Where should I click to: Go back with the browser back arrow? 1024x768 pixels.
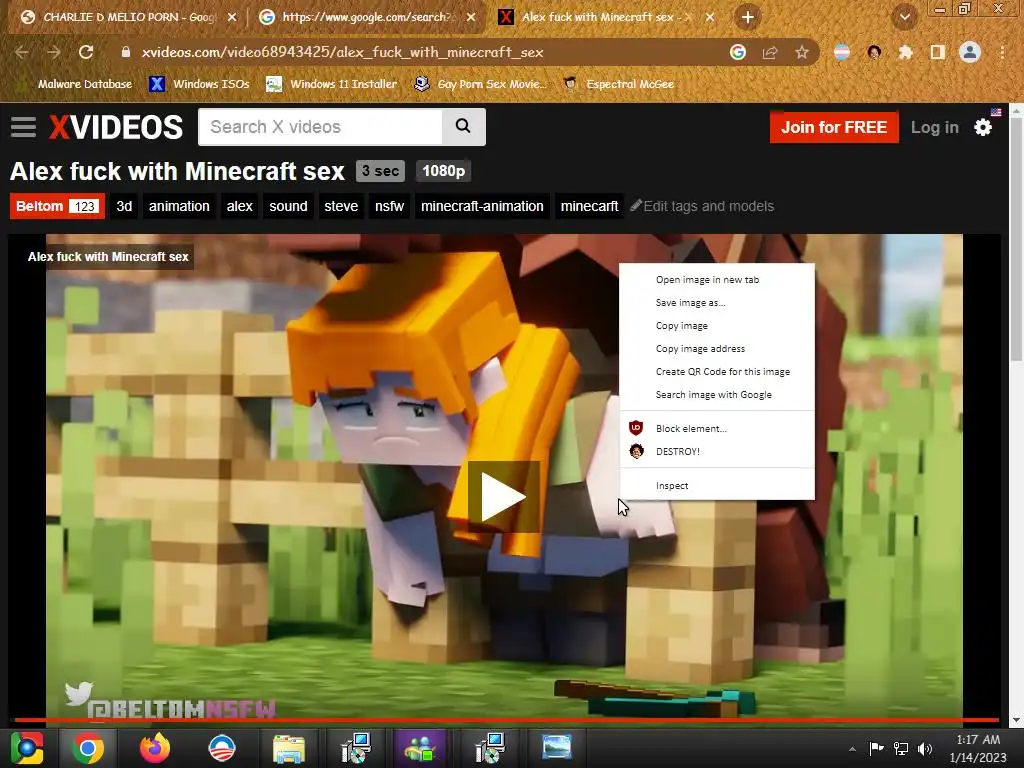click(x=22, y=52)
